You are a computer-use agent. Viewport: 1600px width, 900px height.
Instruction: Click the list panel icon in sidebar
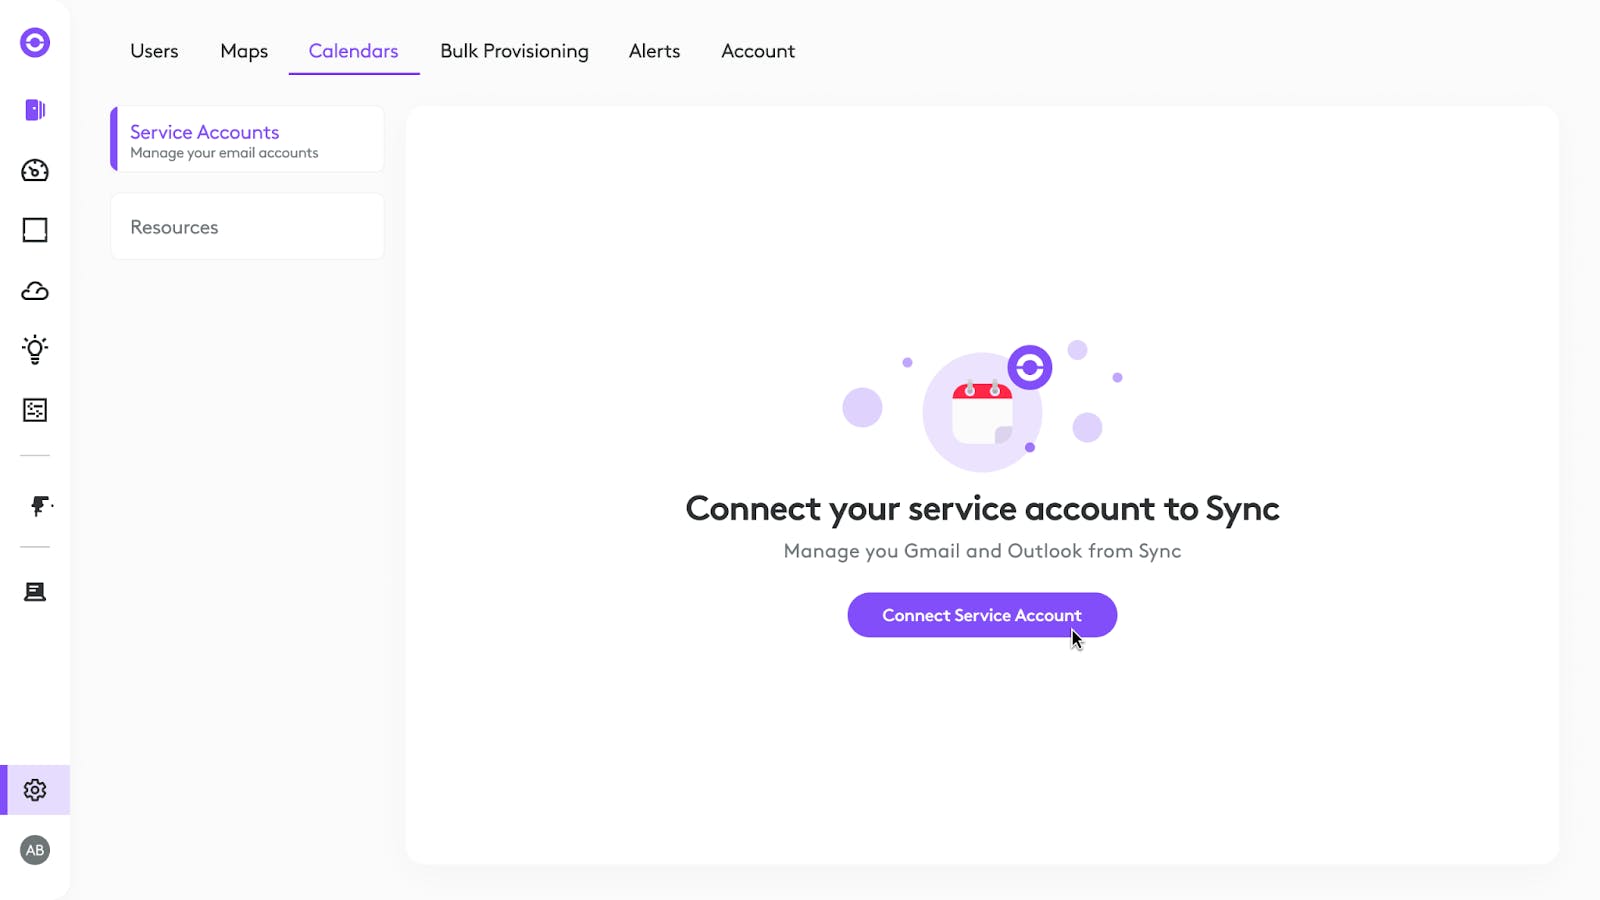(35, 410)
